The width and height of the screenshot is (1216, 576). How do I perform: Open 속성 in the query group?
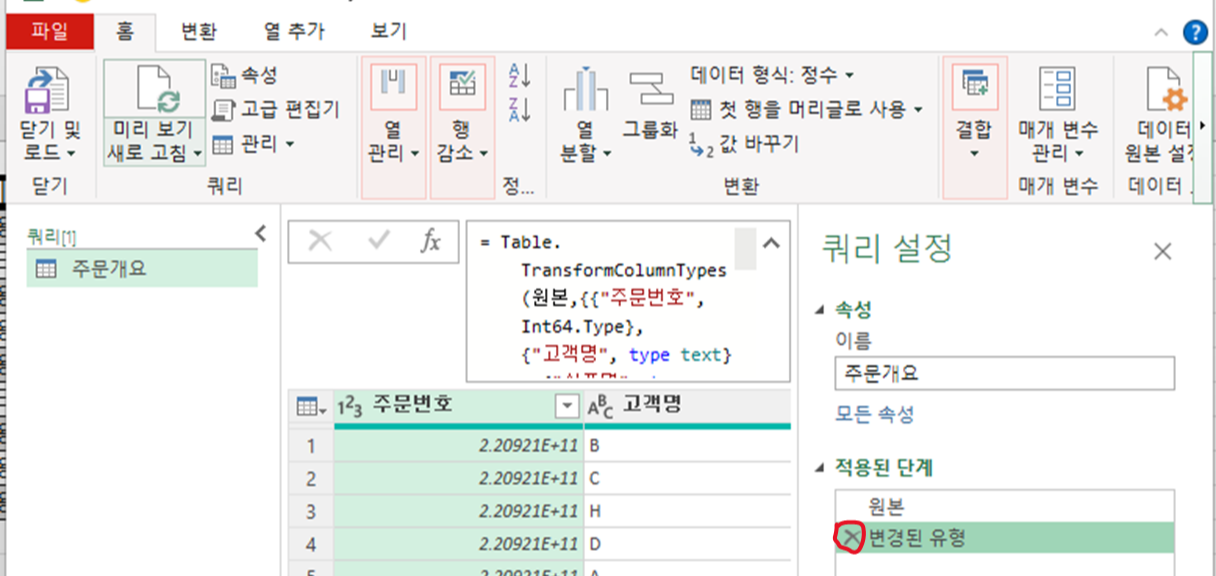(245, 75)
